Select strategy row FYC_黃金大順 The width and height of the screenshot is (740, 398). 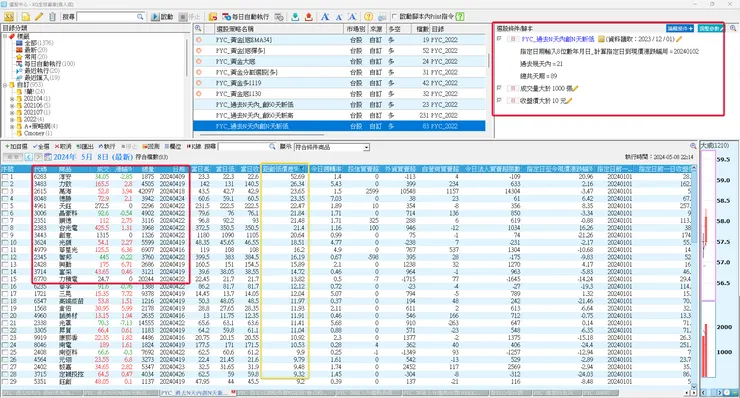click(x=339, y=61)
